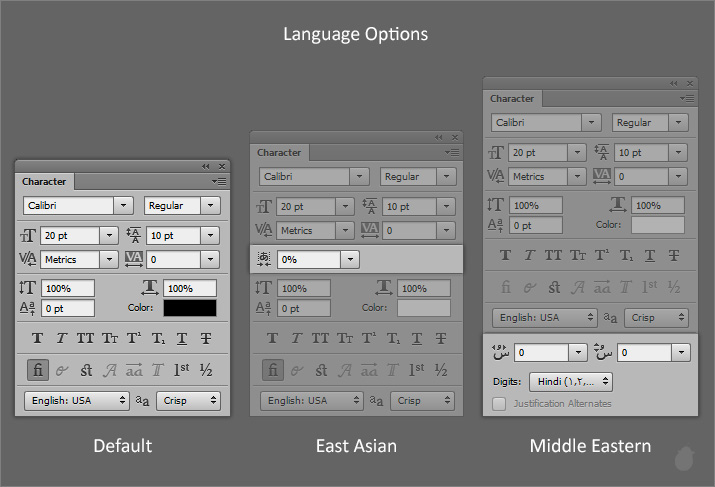The height and width of the screenshot is (487, 715).
Task: Click the black text Color swatch
Action: [x=190, y=308]
